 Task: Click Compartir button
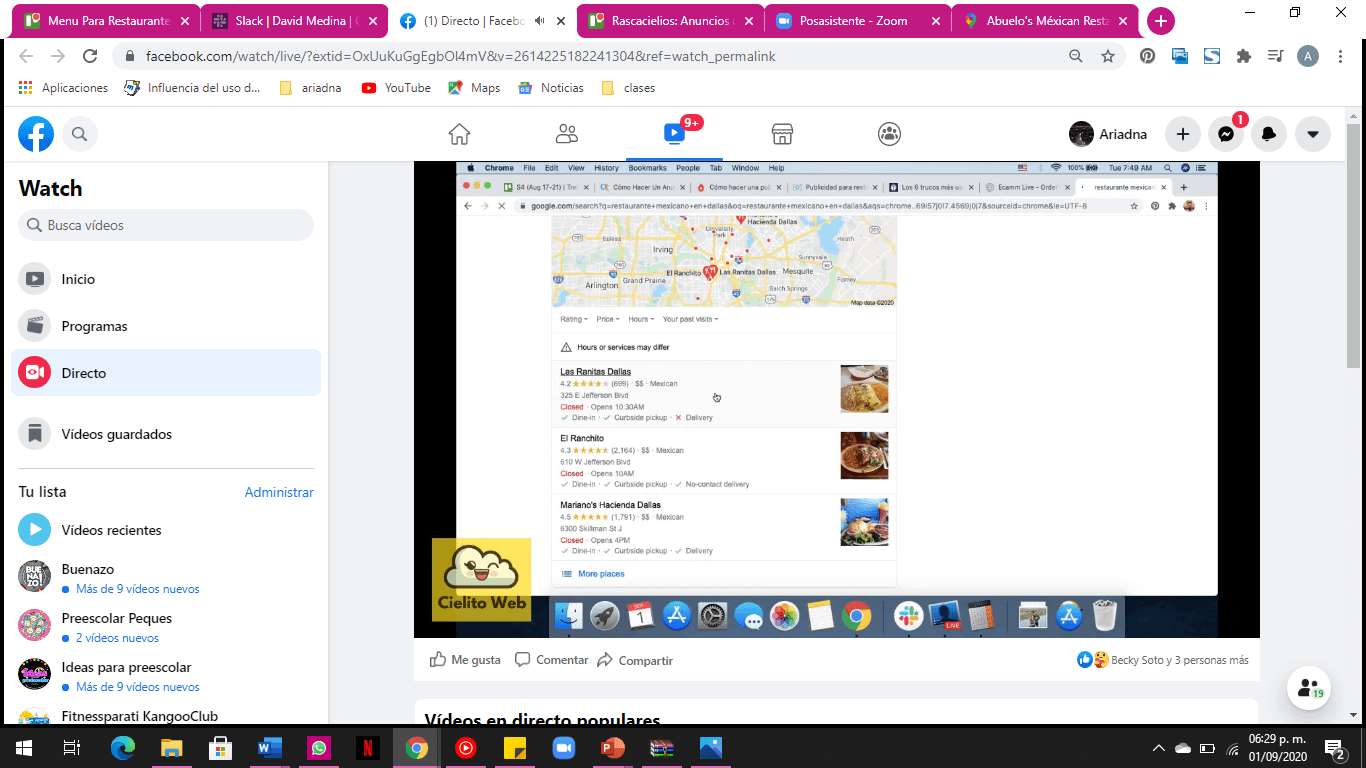click(635, 660)
